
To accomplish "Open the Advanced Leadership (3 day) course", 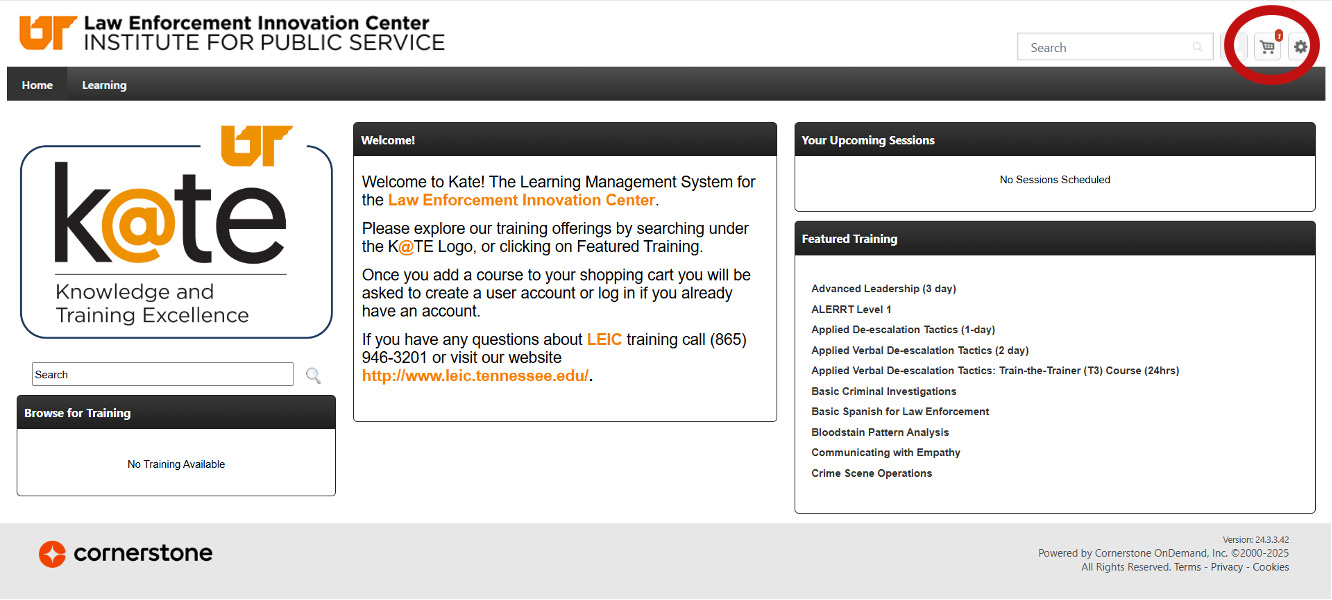I will (883, 289).
